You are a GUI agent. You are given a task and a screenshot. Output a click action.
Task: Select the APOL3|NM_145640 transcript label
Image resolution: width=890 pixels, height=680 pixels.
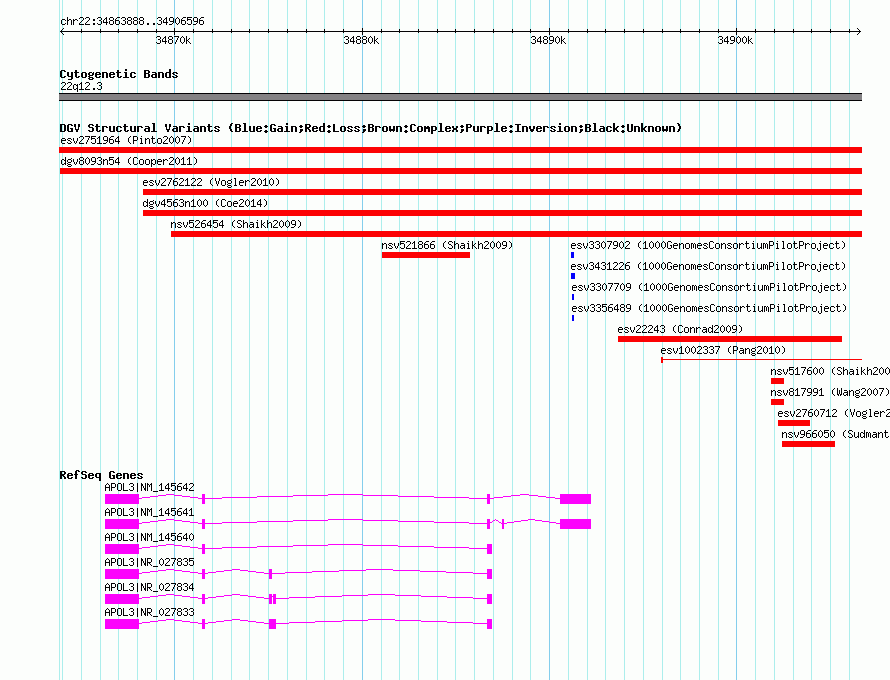tap(149, 537)
